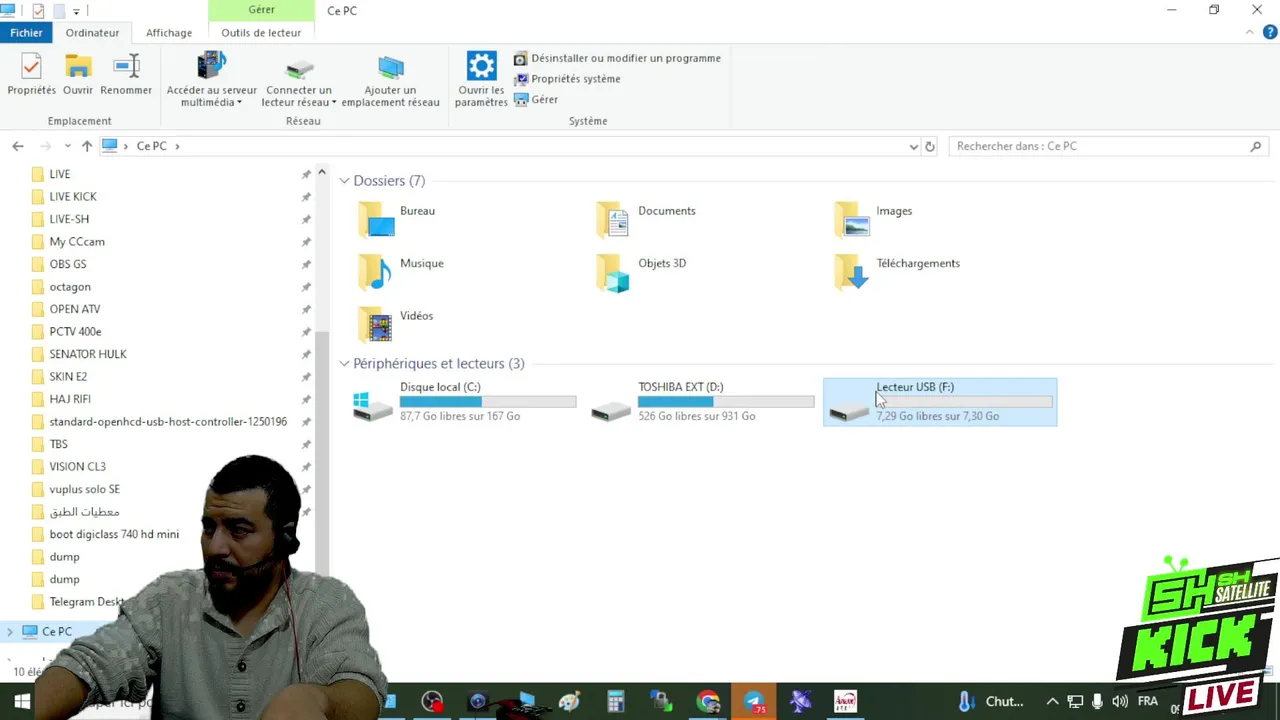1280x720 pixels.
Task: Select the Vidéos folder
Action: pyautogui.click(x=396, y=324)
